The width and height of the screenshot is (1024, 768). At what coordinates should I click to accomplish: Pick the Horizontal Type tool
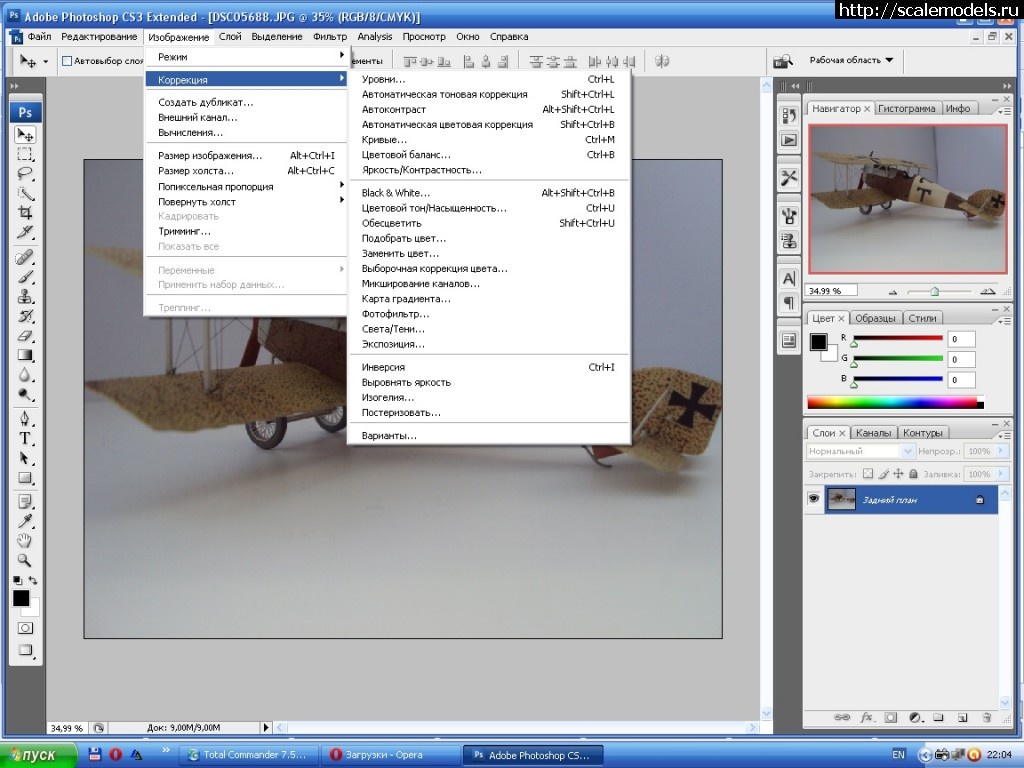[26, 439]
